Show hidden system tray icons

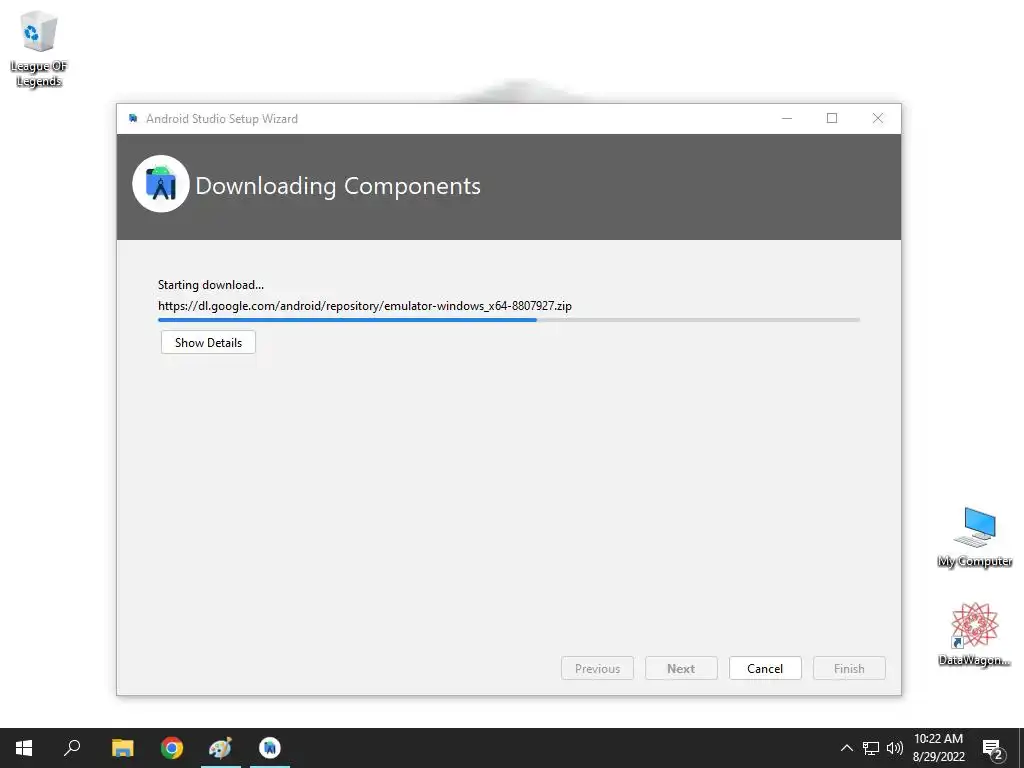point(846,748)
